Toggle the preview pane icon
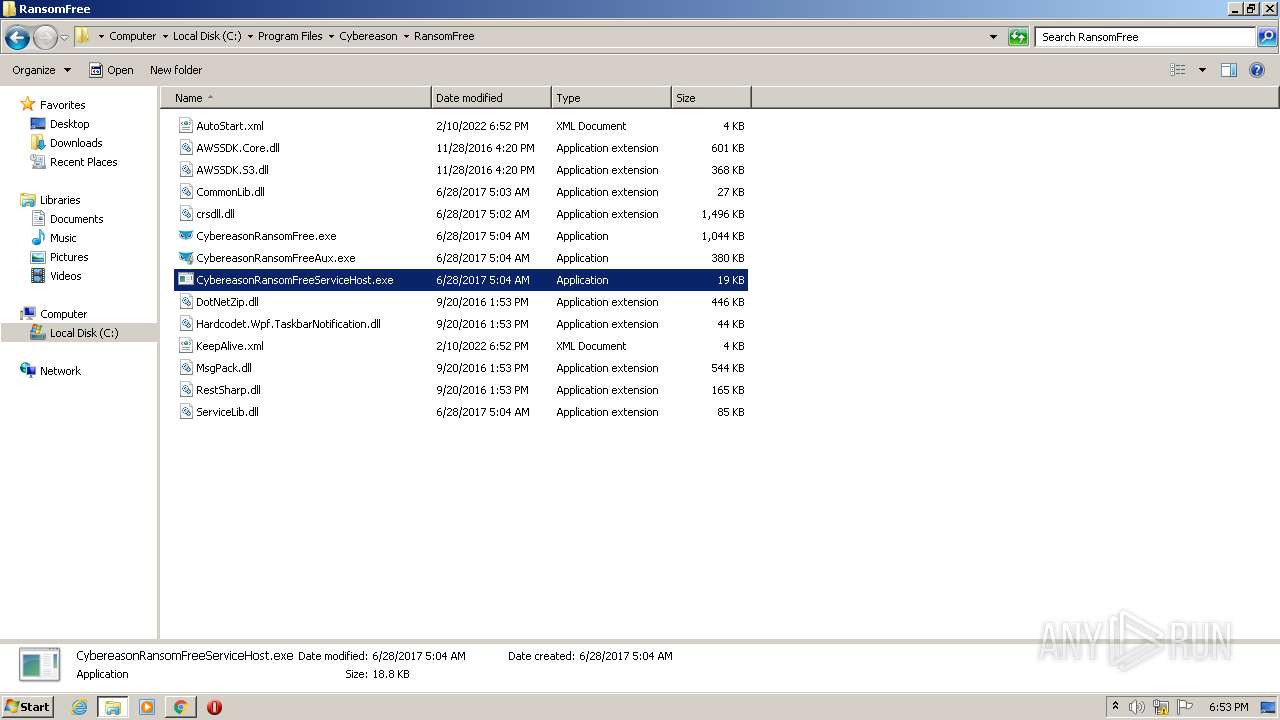The width and height of the screenshot is (1280, 720). (x=1229, y=70)
